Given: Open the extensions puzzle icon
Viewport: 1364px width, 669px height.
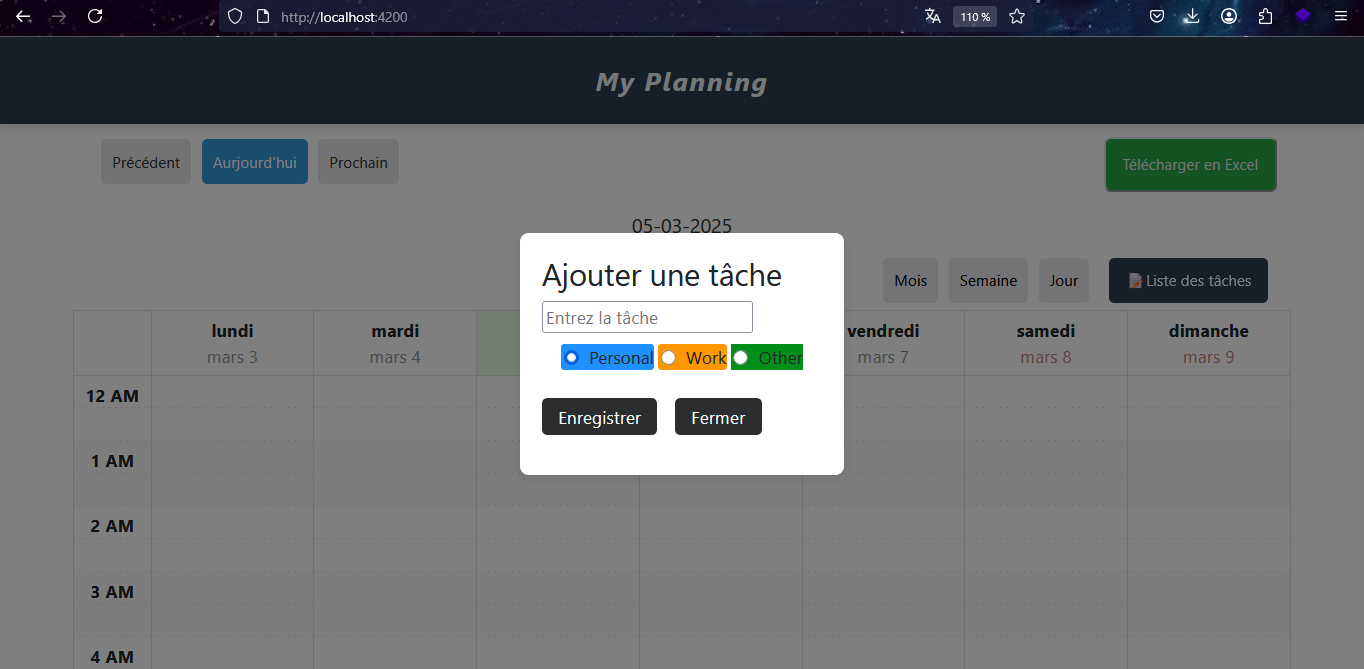Looking at the screenshot, I should click(1265, 16).
